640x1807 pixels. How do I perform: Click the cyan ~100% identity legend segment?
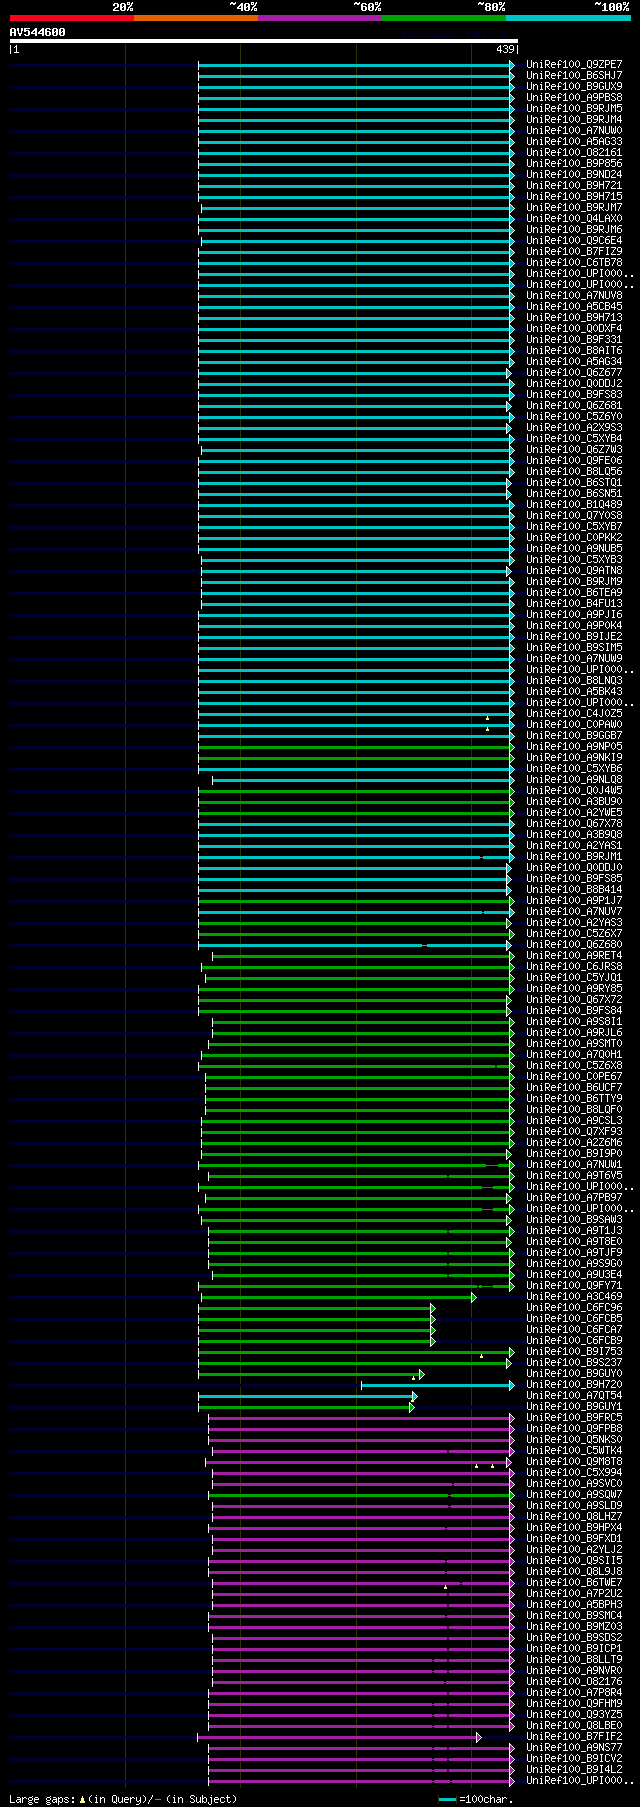tap(568, 18)
